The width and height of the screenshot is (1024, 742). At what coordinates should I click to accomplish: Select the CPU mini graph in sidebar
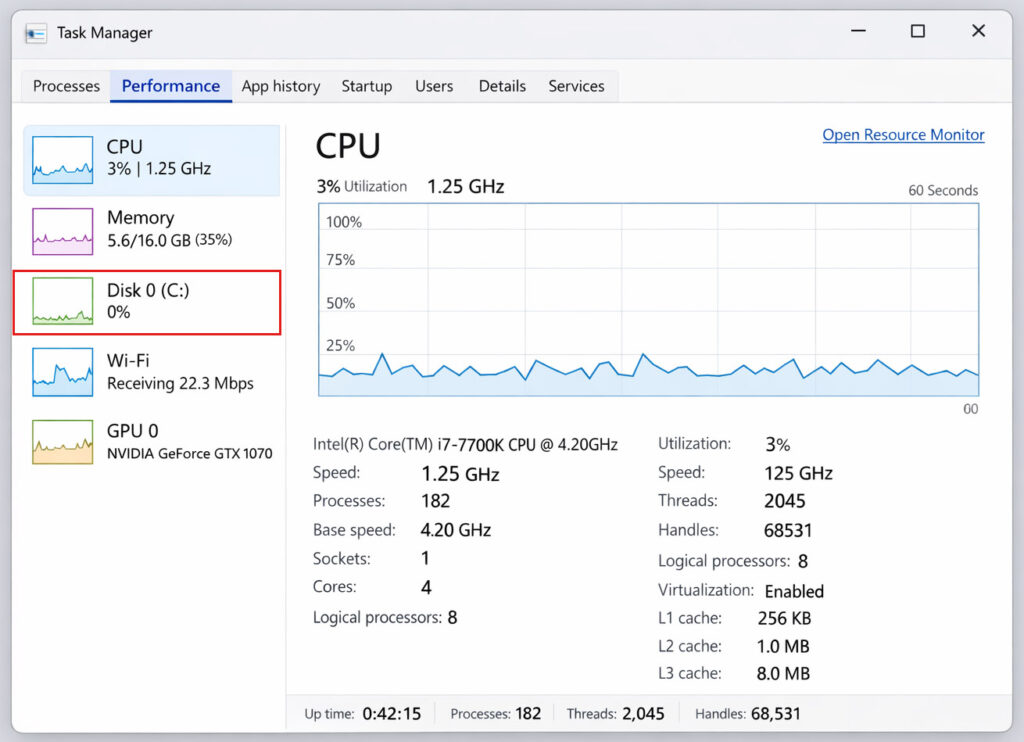point(62,160)
